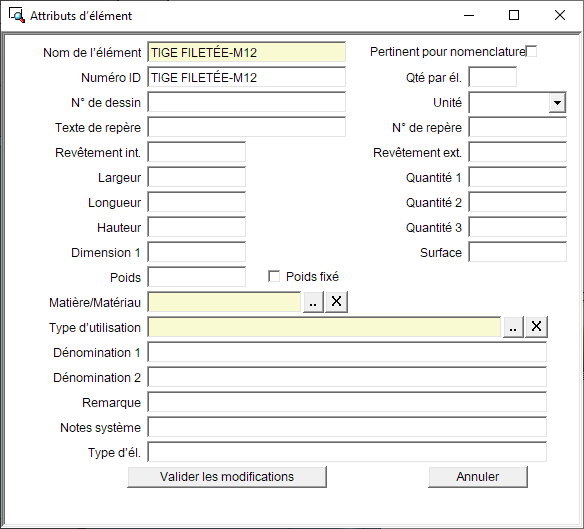Open the Type d'utilisation '..' browse button

tap(513, 327)
